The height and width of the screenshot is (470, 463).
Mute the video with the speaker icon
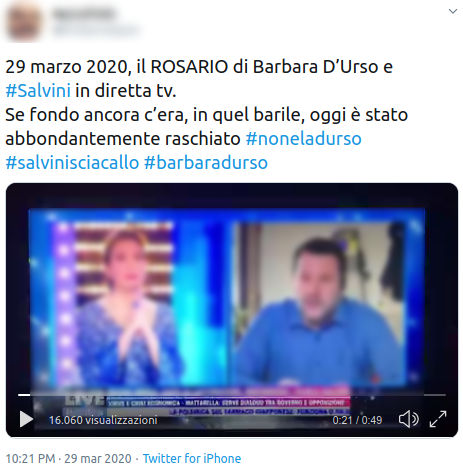coord(408,419)
